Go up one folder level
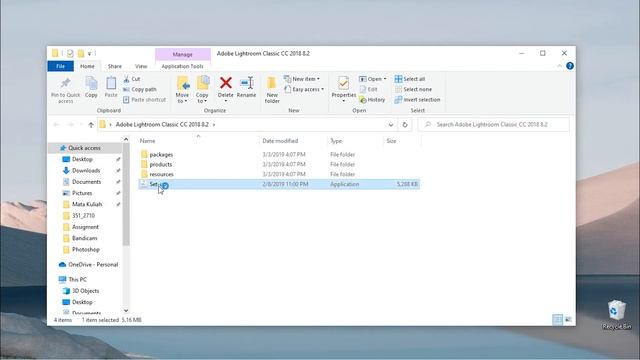 (x=91, y=124)
